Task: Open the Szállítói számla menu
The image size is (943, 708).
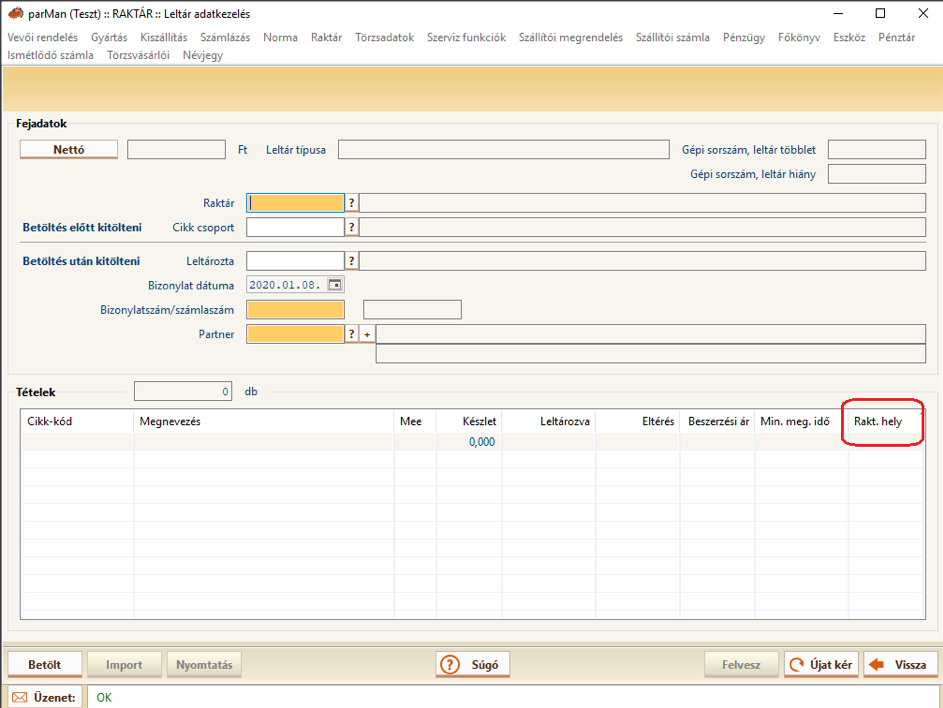Action: point(672,37)
